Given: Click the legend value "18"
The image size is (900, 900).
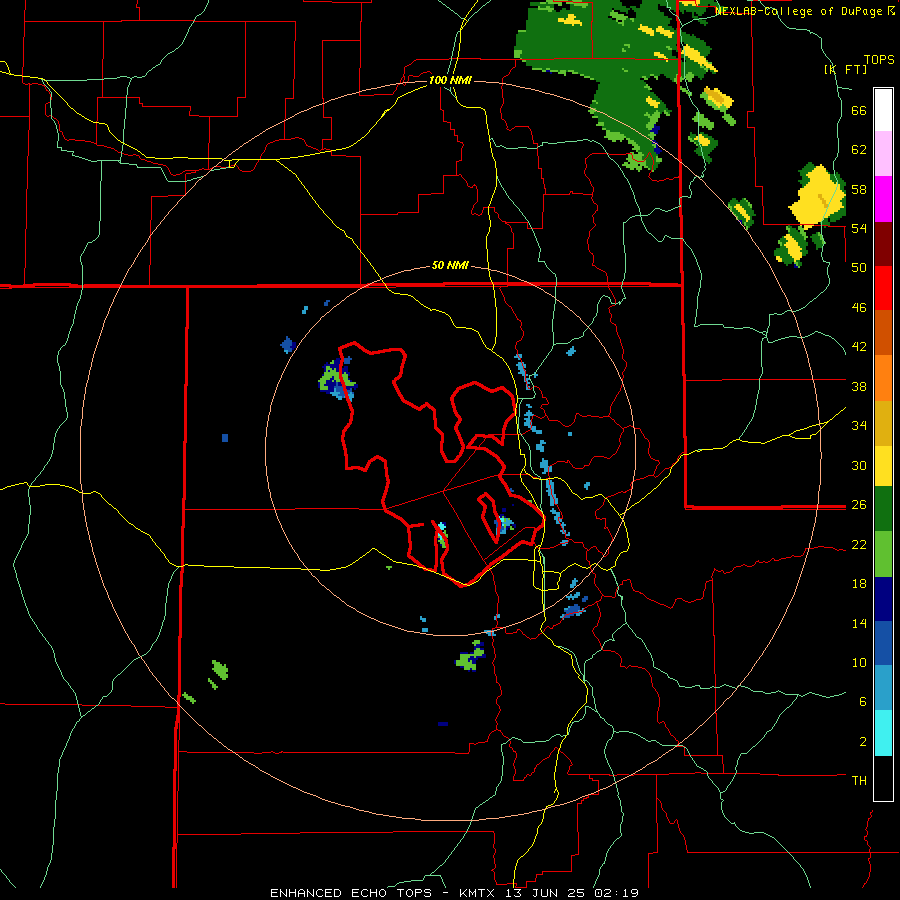Looking at the screenshot, I should coord(859,584).
